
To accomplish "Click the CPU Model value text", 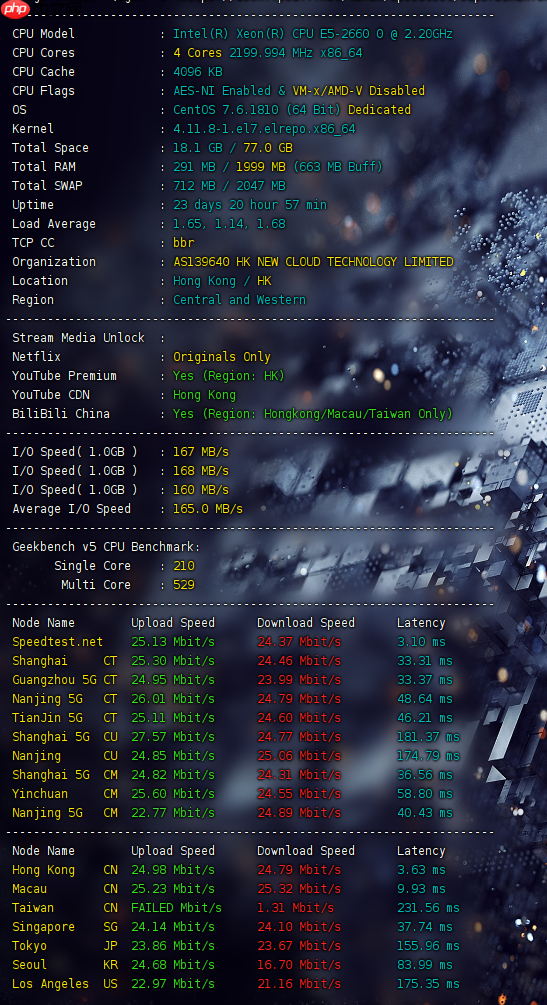I will (313, 34).
